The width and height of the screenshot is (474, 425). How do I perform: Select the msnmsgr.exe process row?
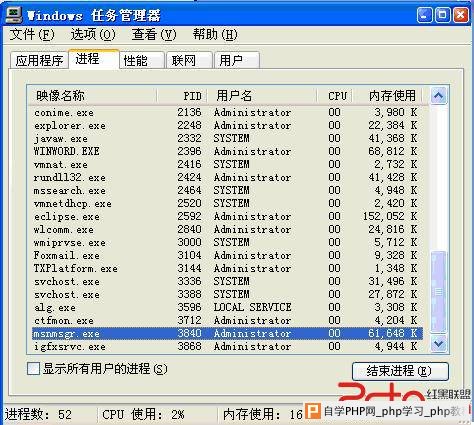coord(227,333)
